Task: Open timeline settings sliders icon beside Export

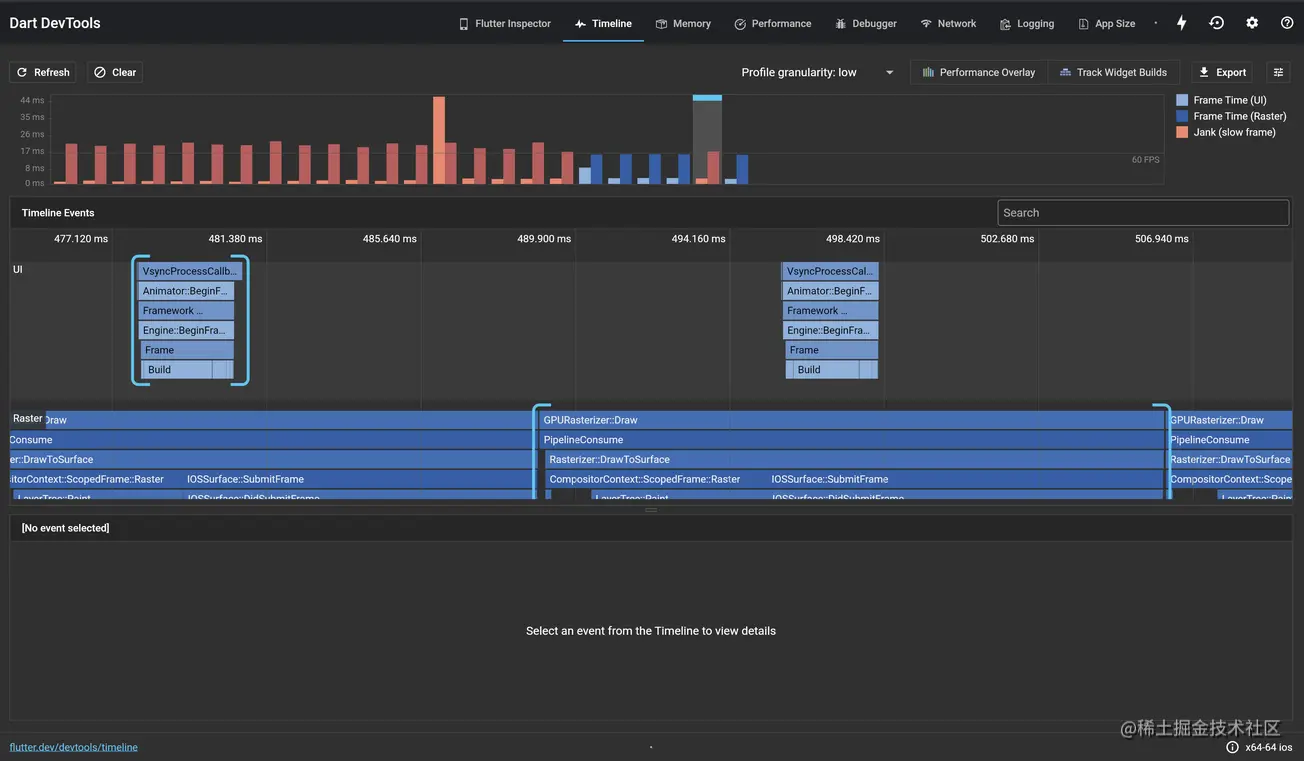Action: click(1278, 72)
